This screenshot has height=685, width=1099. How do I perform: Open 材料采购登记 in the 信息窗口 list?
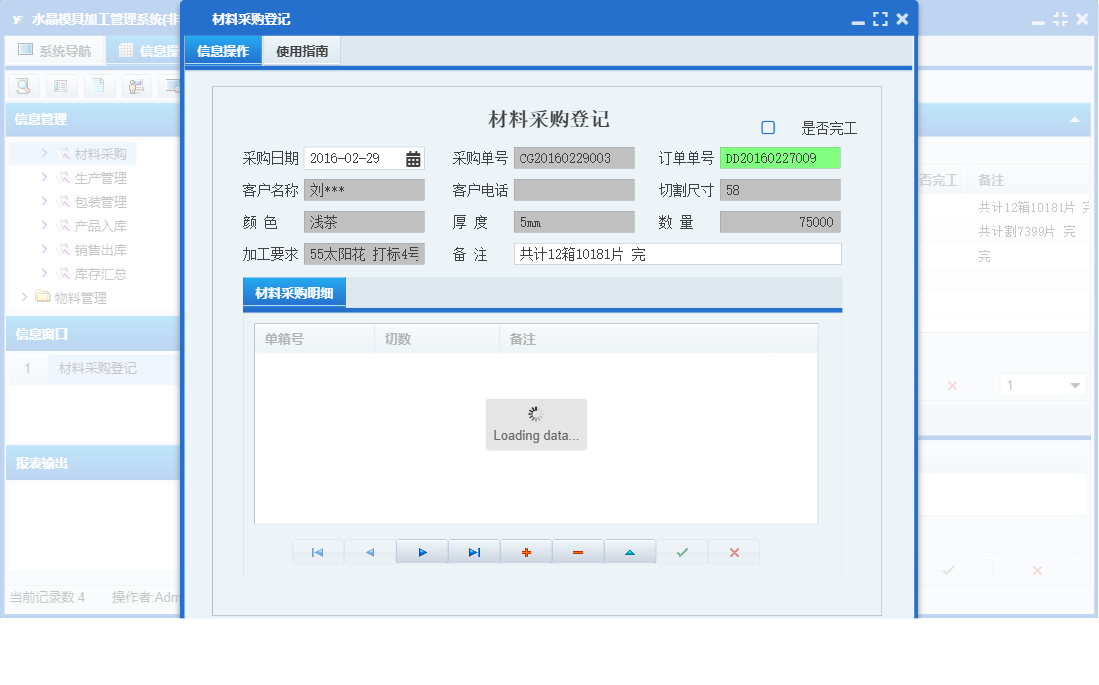(x=99, y=368)
